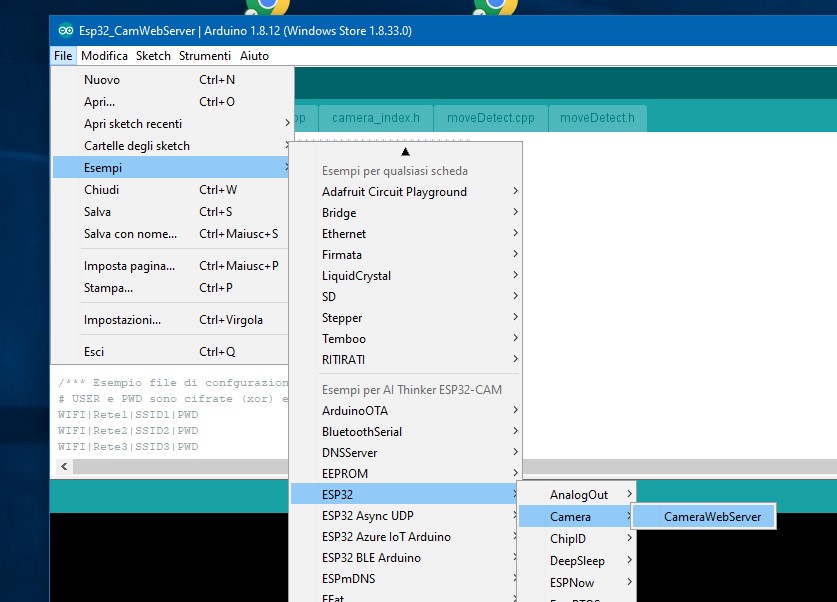This screenshot has width=837, height=602.
Task: Expand Cartelle degli sketch submenu
Action: [x=172, y=146]
